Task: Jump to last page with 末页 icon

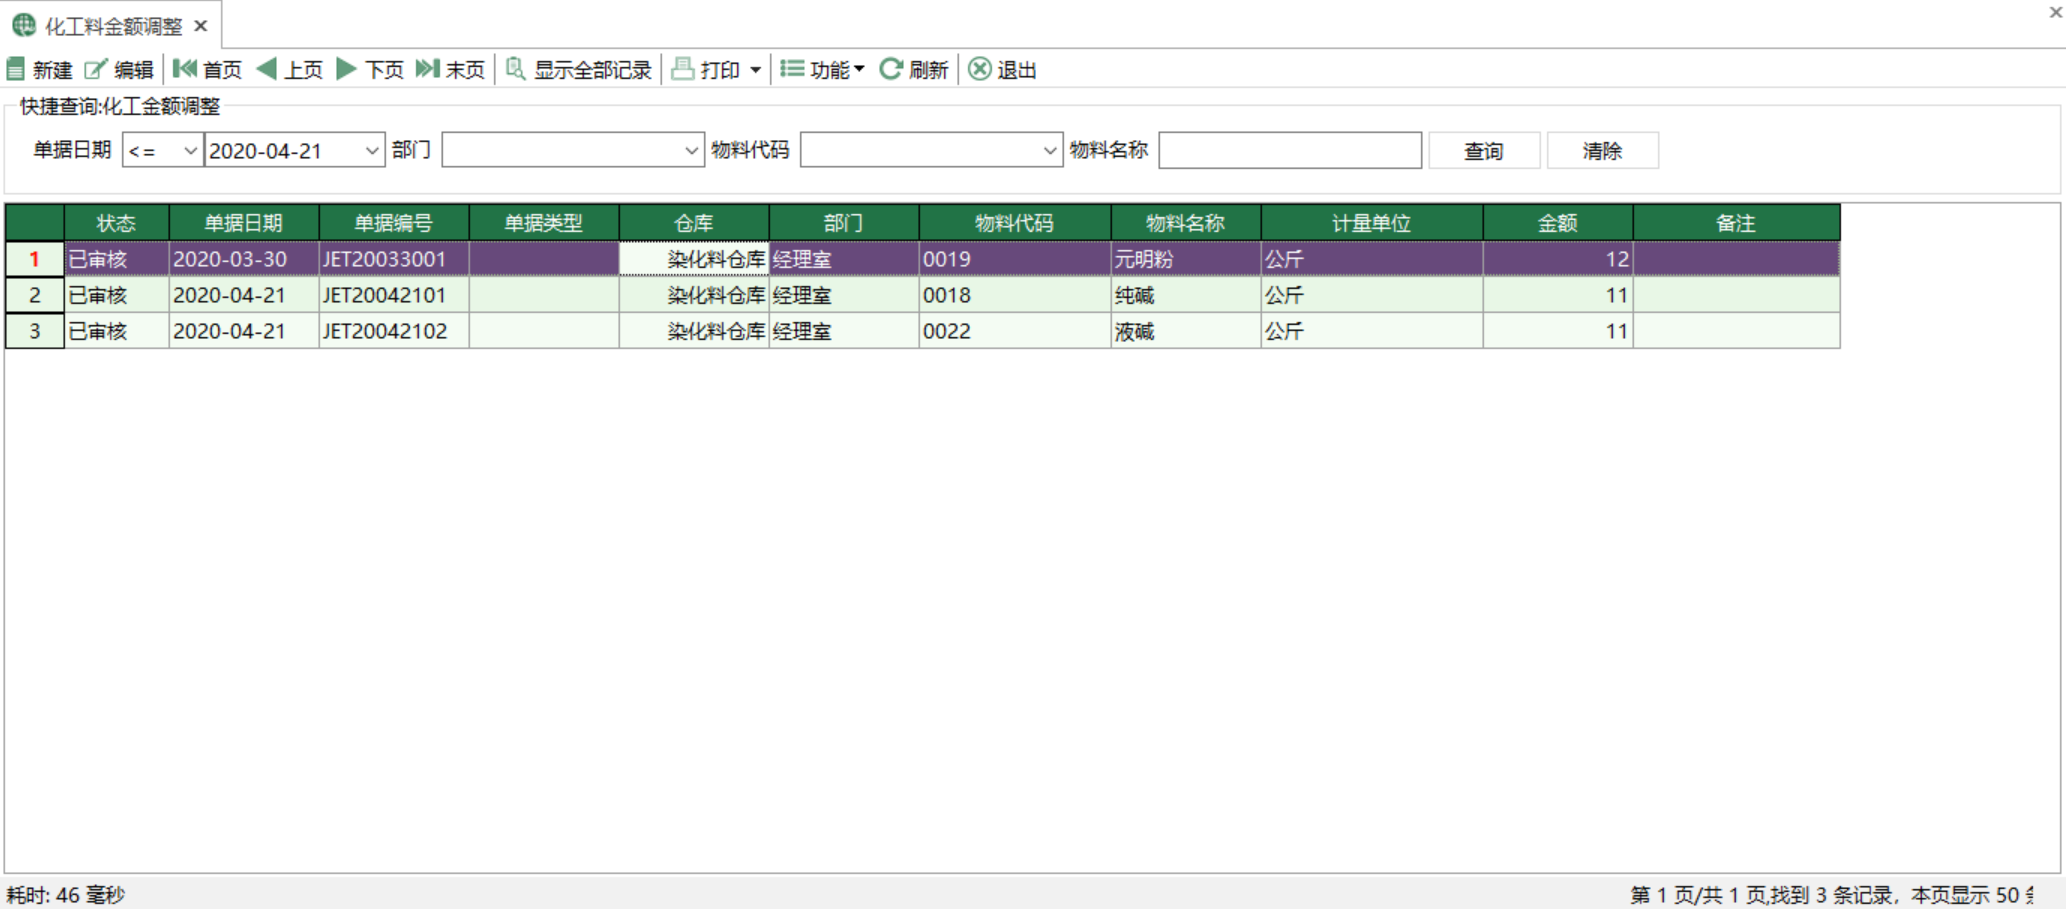Action: [428, 69]
